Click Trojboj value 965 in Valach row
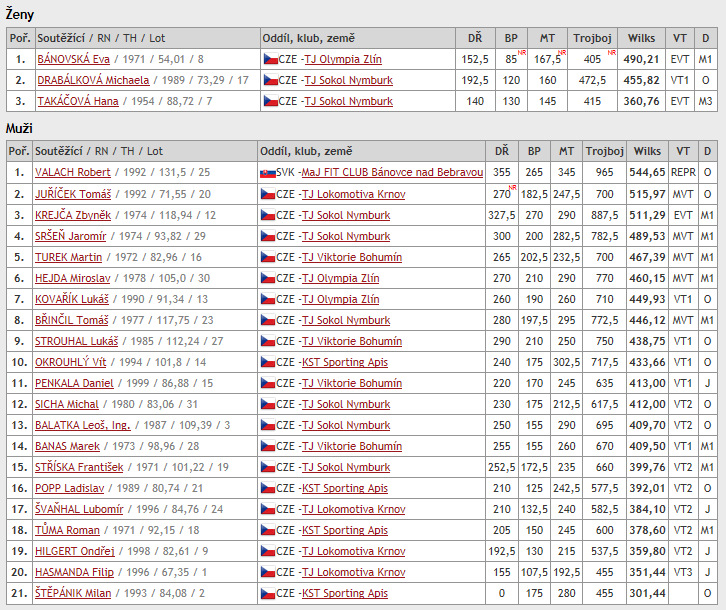The width and height of the screenshot is (726, 610). [x=604, y=172]
